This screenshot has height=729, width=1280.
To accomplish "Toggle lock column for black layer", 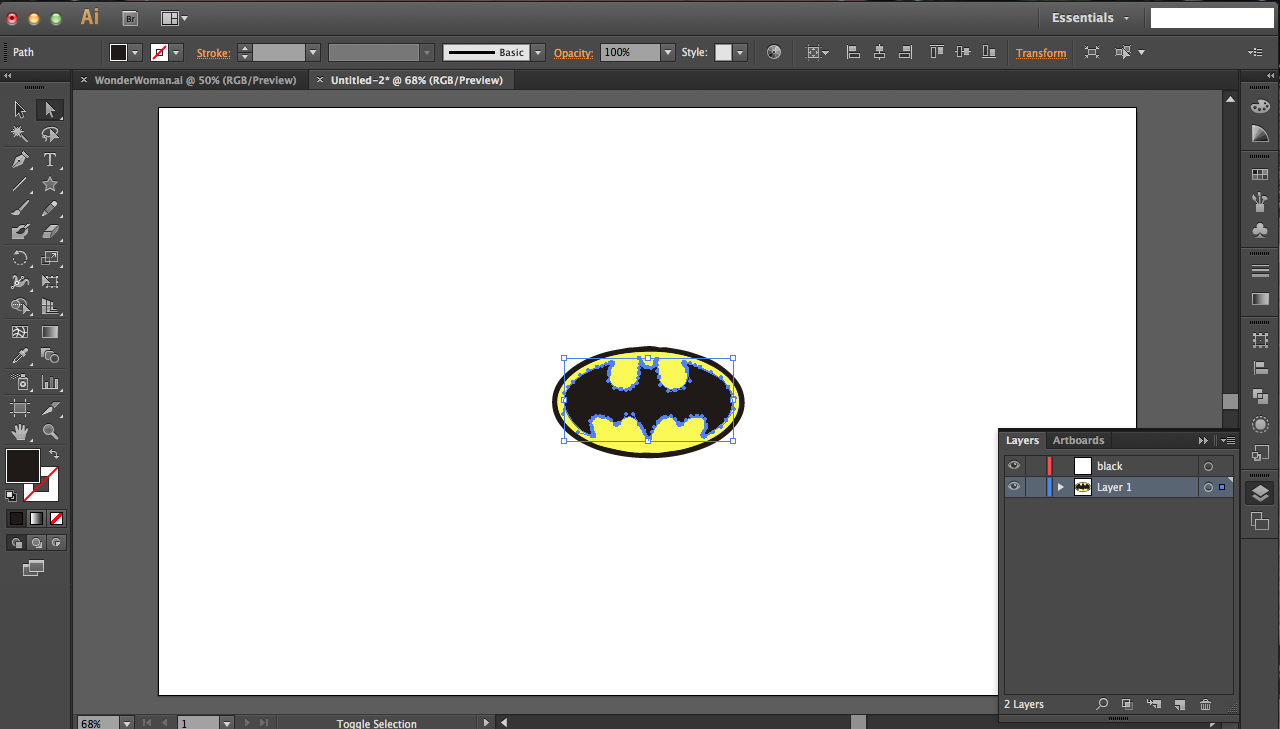I will (x=1034, y=466).
